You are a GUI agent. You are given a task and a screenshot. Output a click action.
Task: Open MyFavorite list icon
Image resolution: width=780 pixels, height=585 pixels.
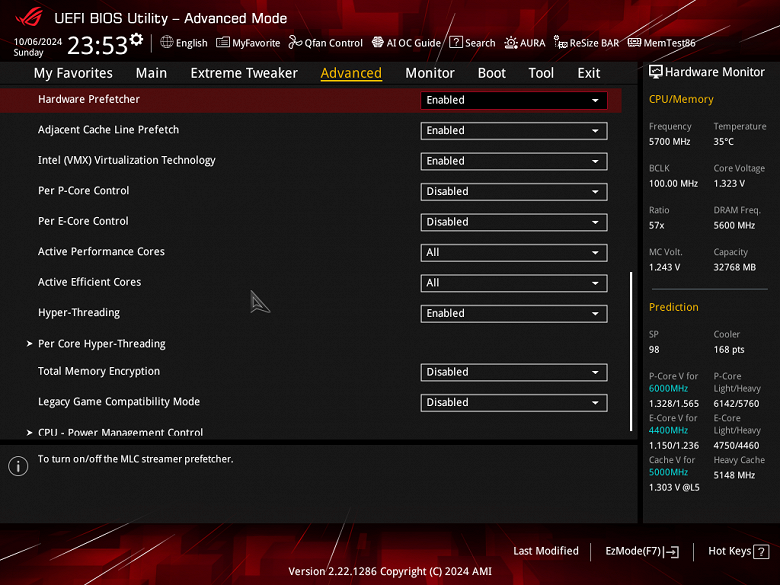[223, 42]
